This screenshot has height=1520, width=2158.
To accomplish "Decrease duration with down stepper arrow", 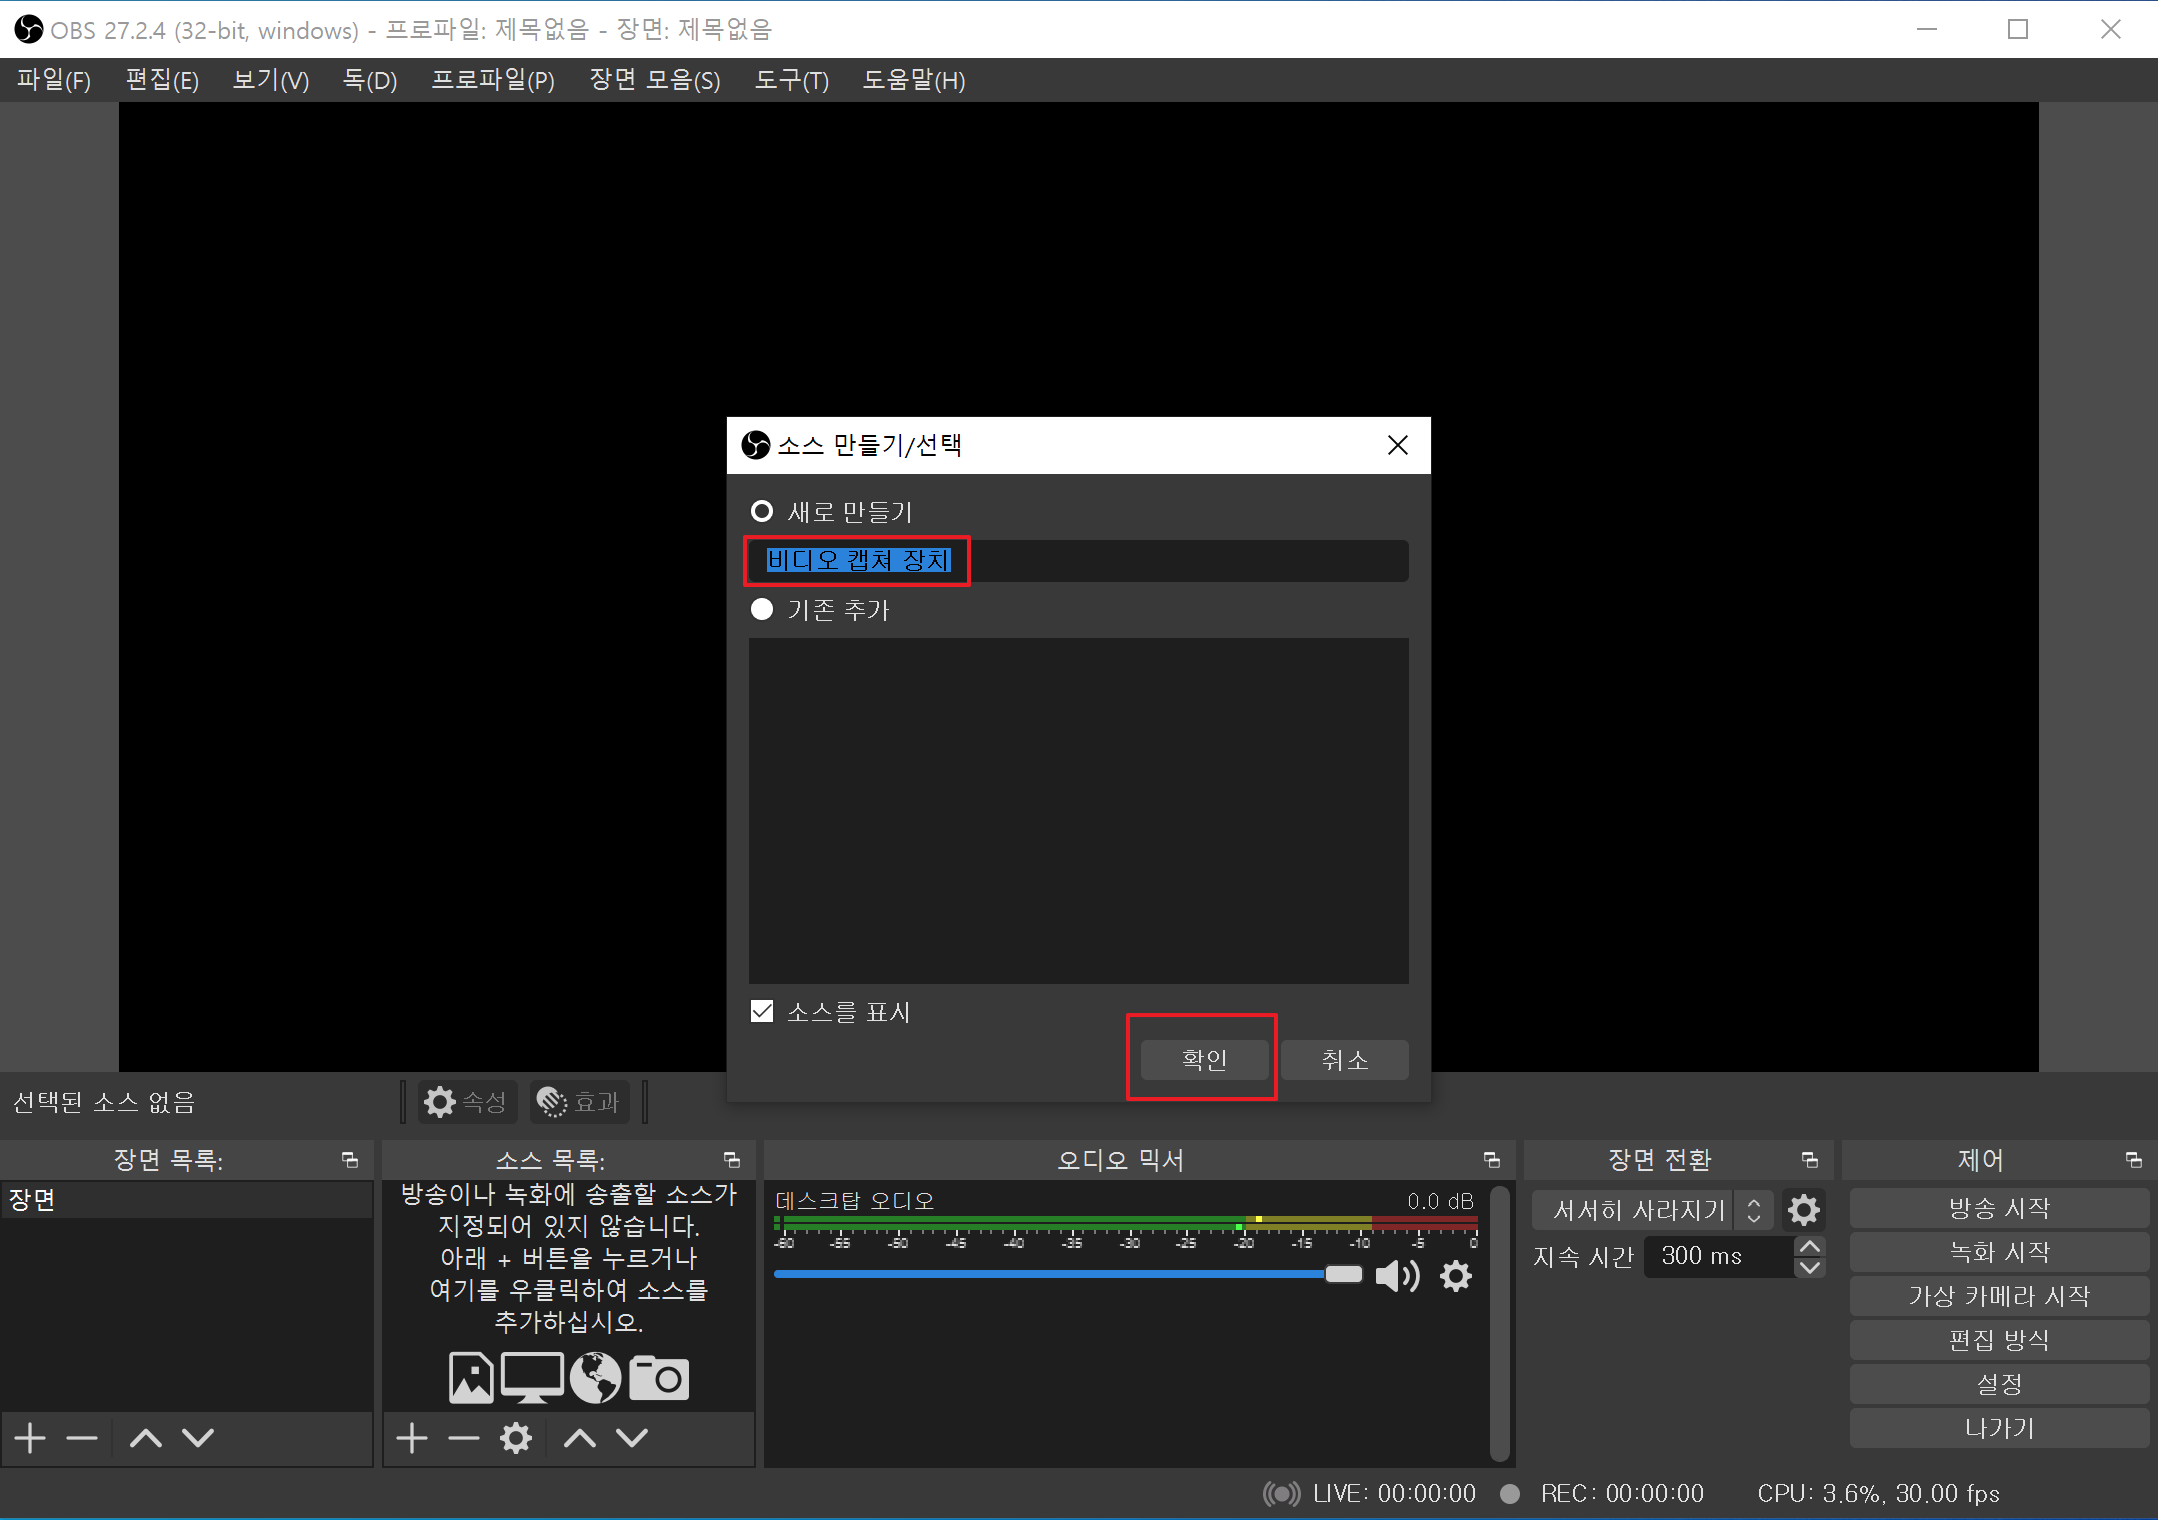I will (1810, 1267).
